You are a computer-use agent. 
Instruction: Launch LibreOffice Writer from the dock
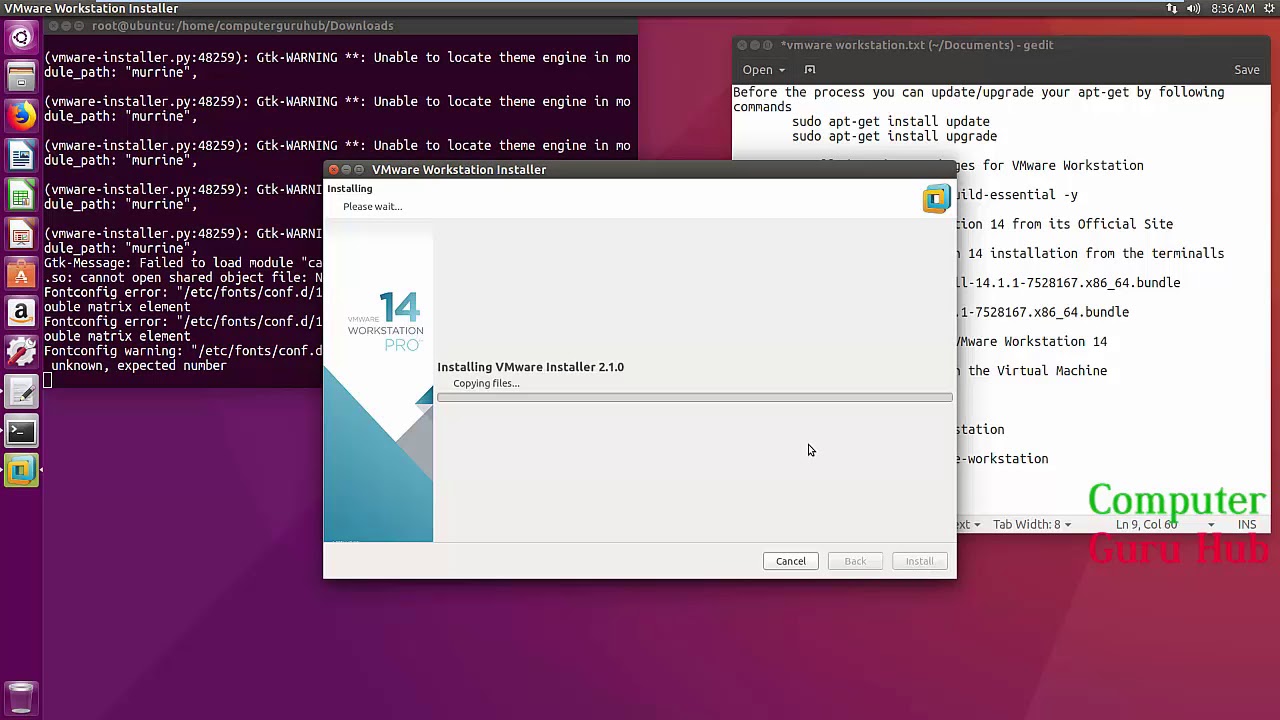click(21, 156)
